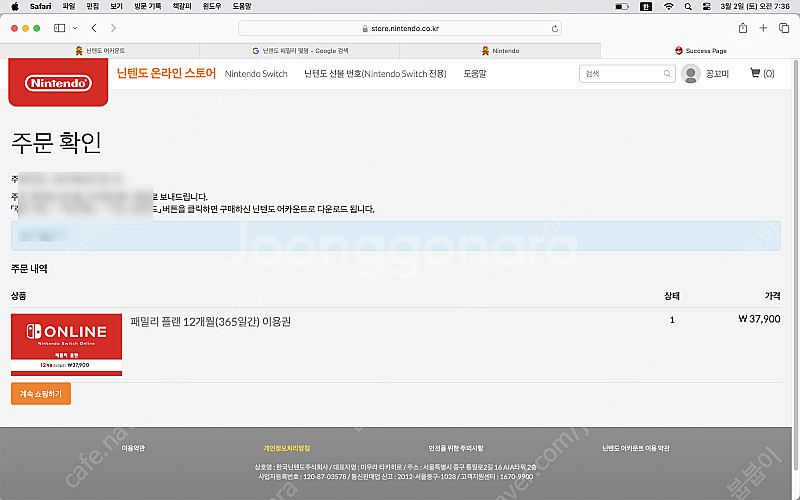Open 닌텐도 온라인 스토어 home link
This screenshot has width=800, height=500.
pyautogui.click(x=166, y=73)
